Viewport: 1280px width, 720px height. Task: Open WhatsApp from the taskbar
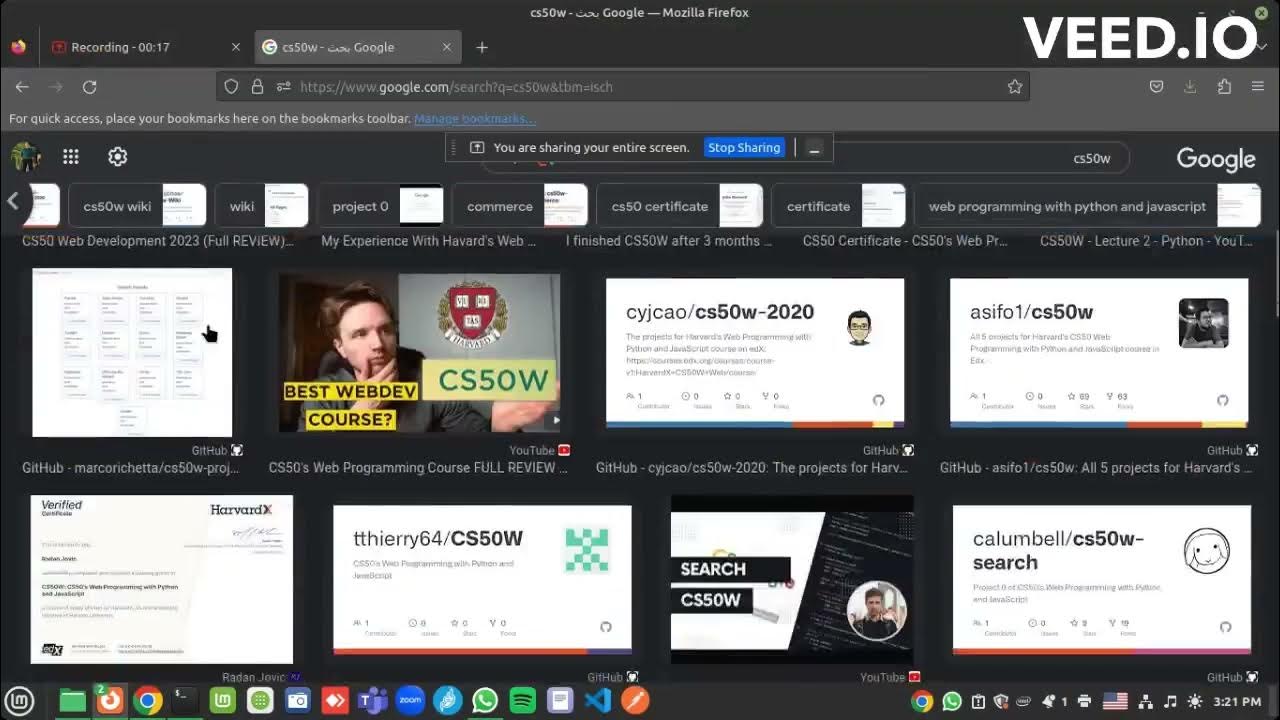click(485, 701)
